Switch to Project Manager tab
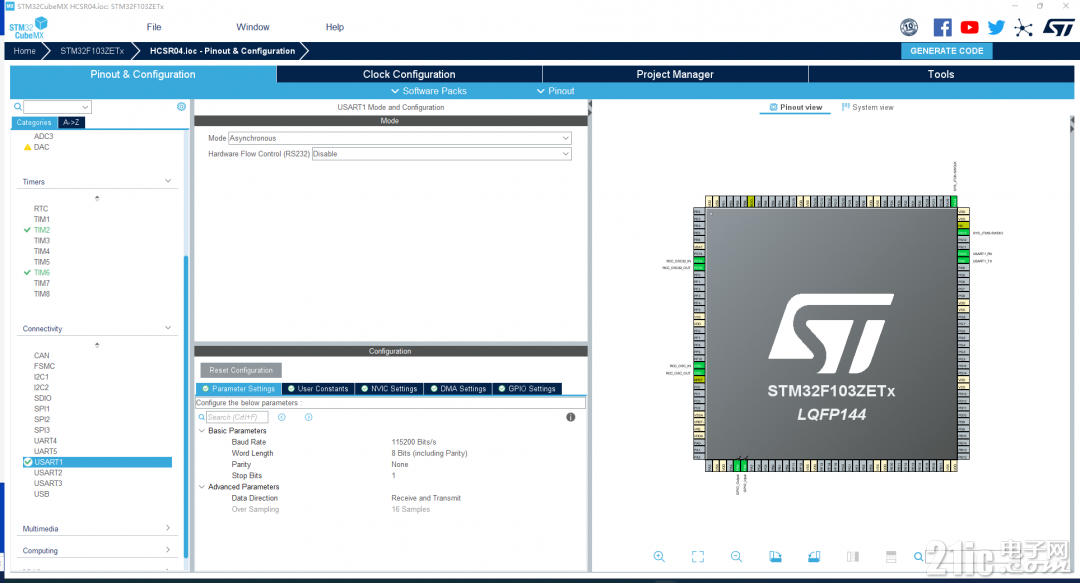 (x=675, y=74)
